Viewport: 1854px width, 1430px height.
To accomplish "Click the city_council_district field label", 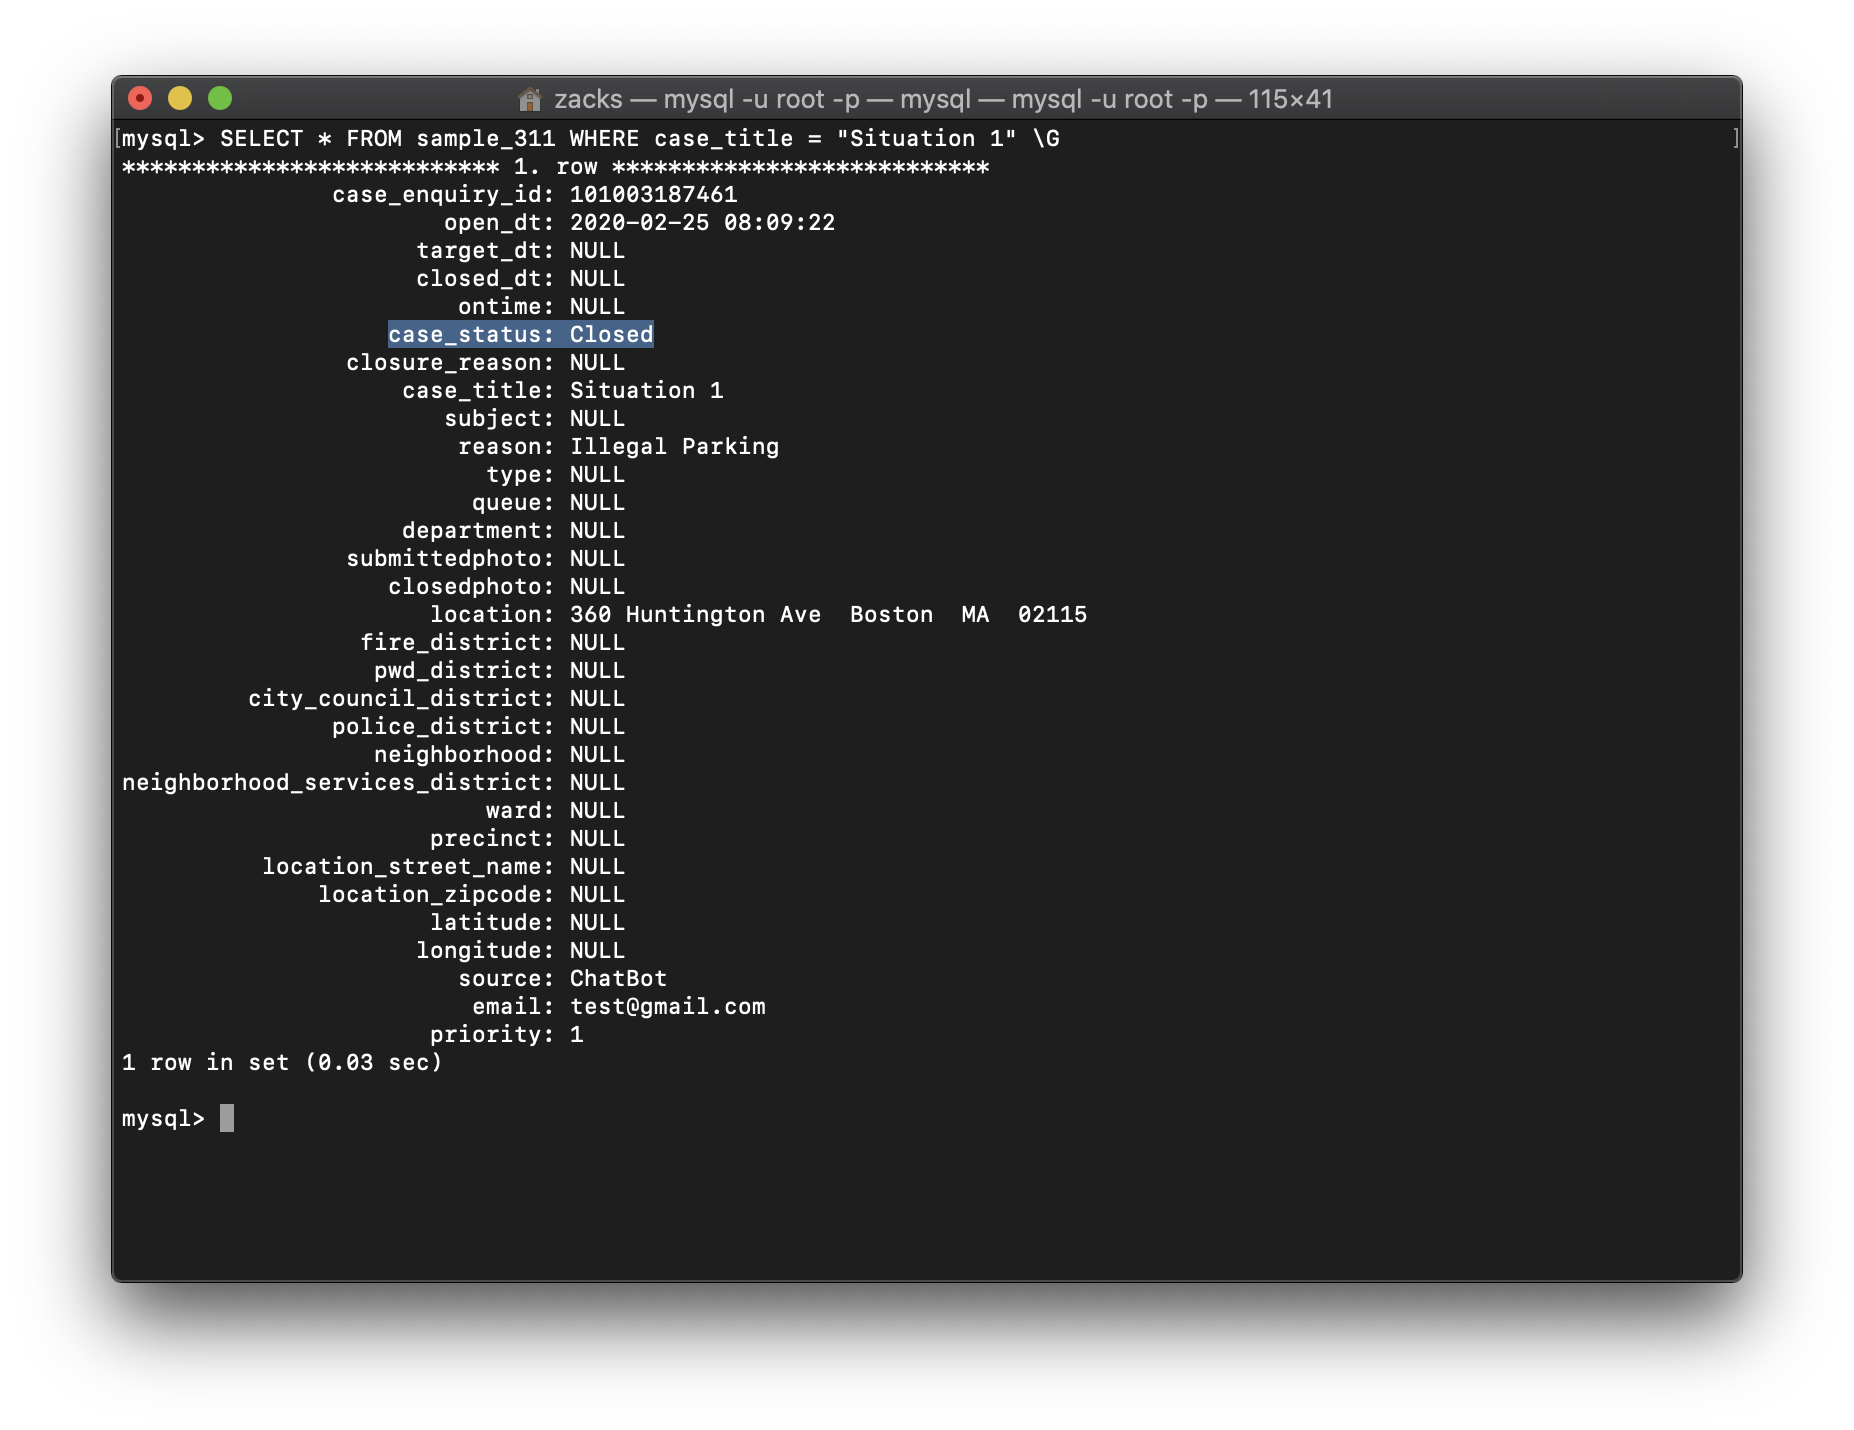I will [x=401, y=699].
